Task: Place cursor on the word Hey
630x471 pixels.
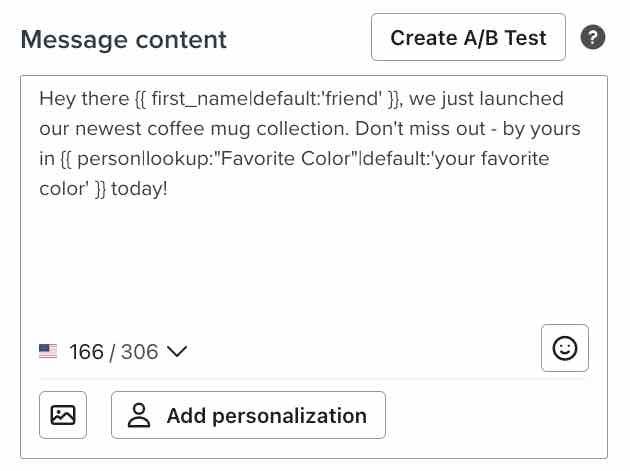Action: point(57,99)
